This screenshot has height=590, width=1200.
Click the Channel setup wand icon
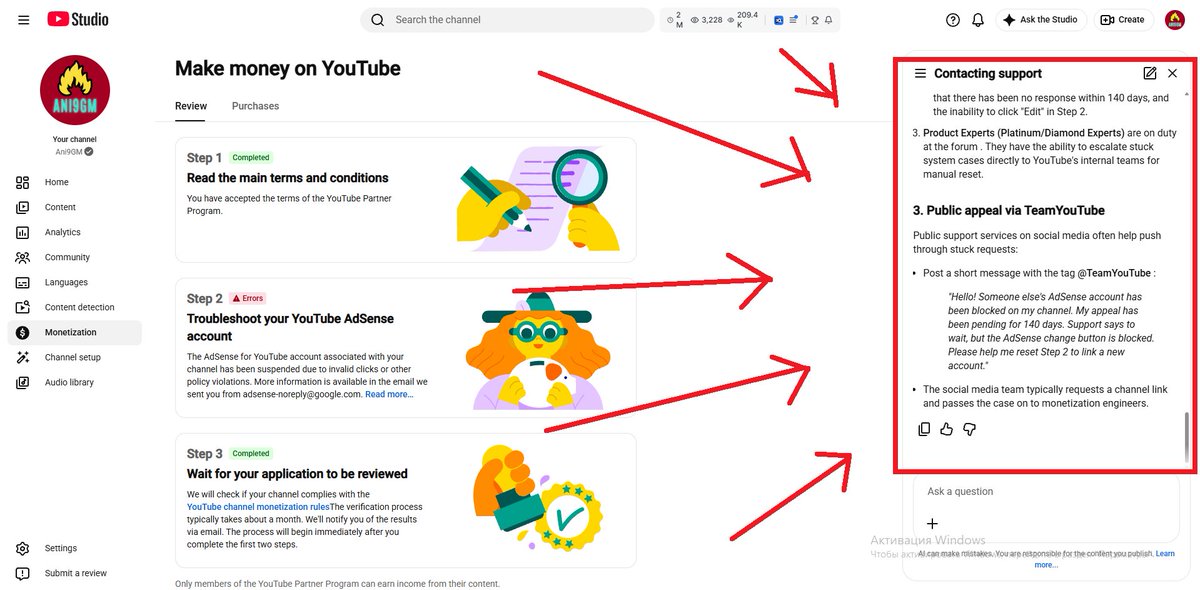[x=23, y=357]
